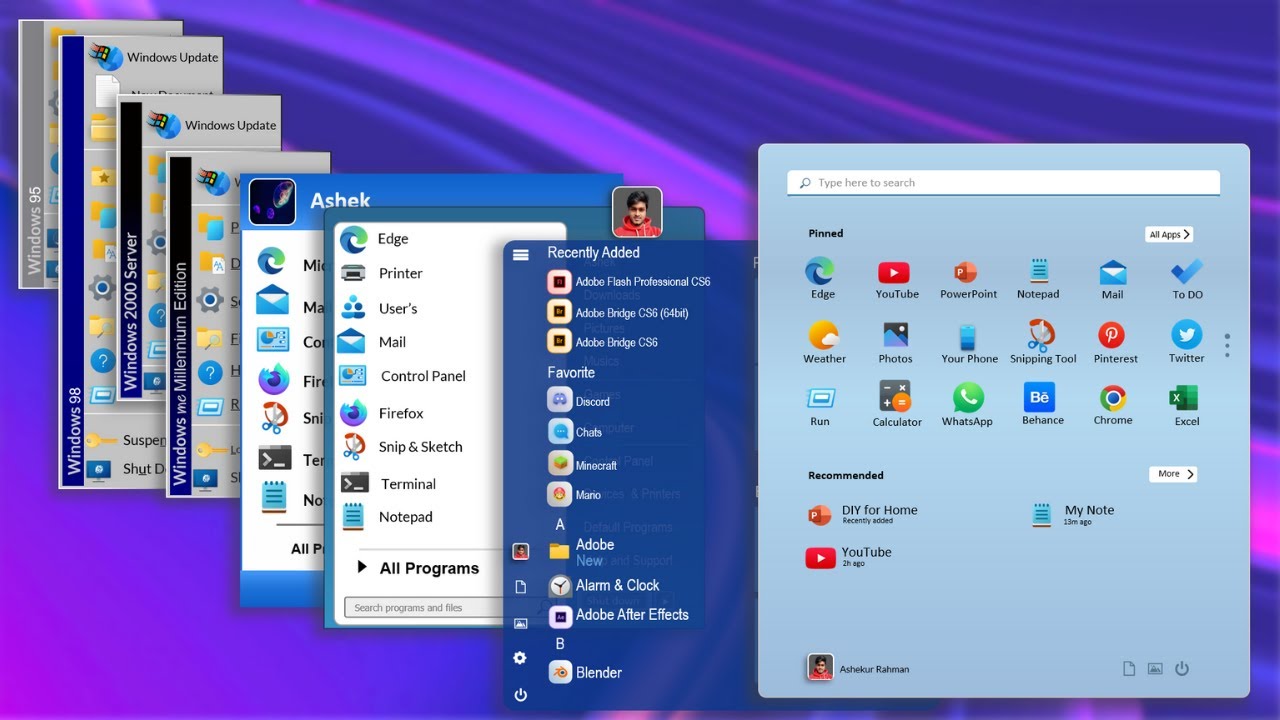Expand All Apps in the Windows 11 menu
The image size is (1280, 720).
[1169, 234]
